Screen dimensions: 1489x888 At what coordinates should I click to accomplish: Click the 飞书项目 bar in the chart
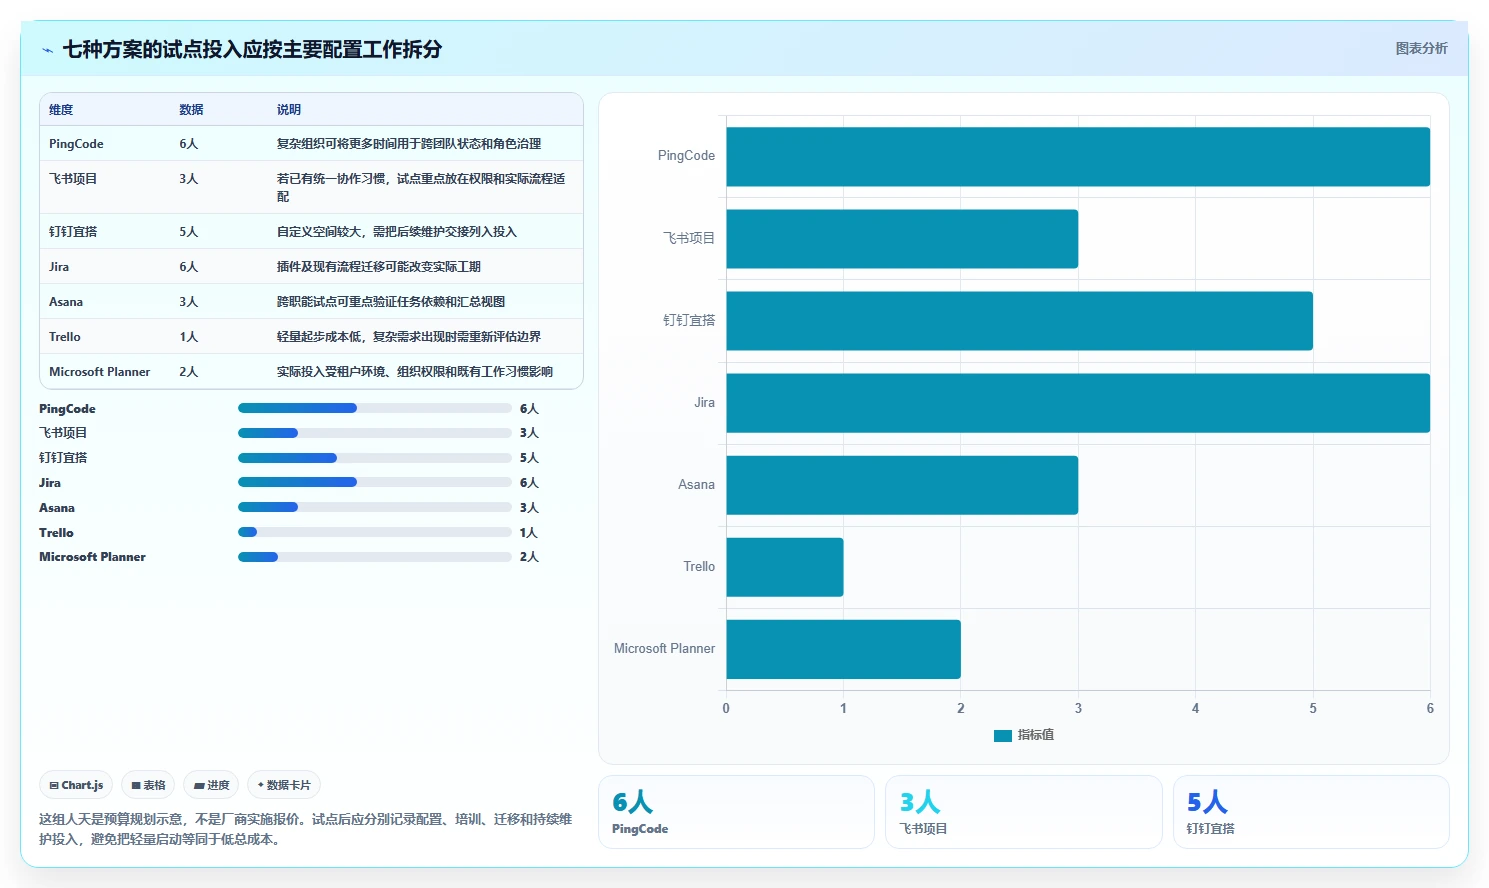(x=902, y=239)
